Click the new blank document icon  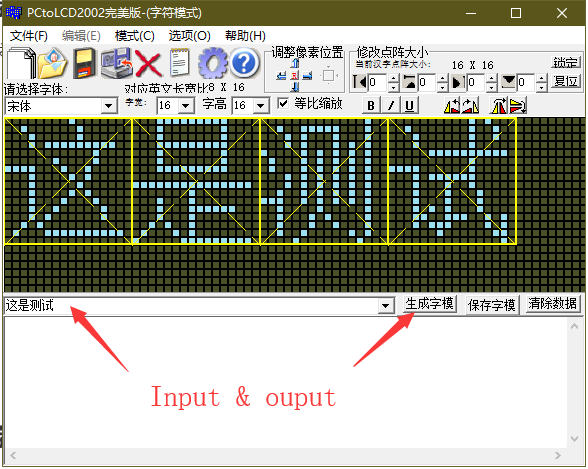tap(21, 63)
